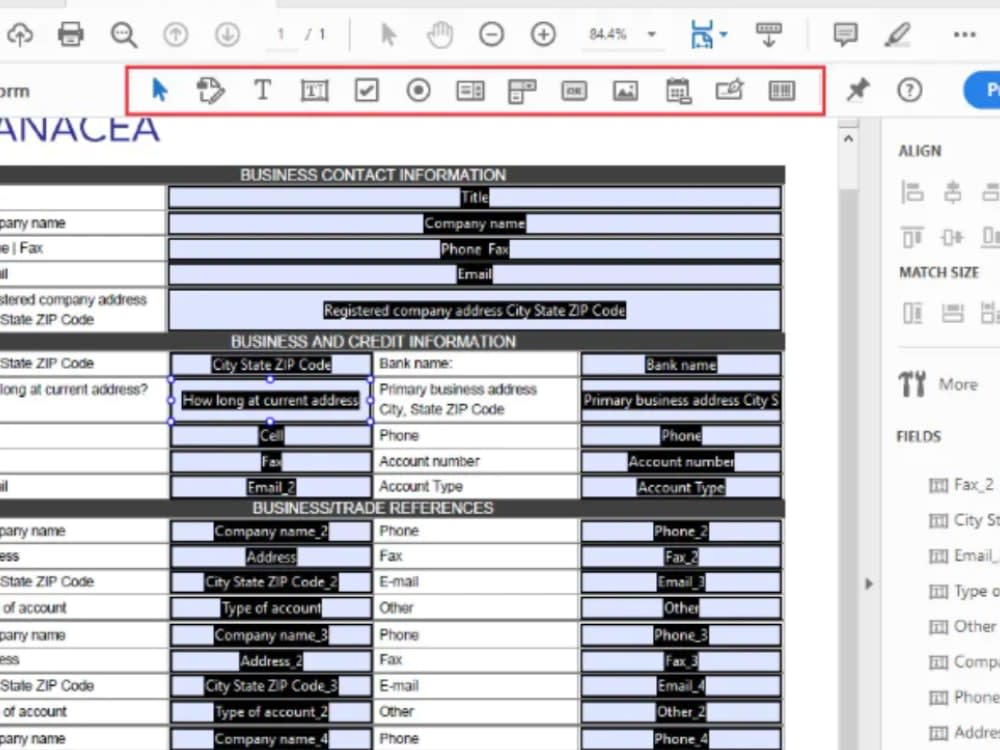
Task: Select the Other field in Fields list
Action: click(963, 627)
